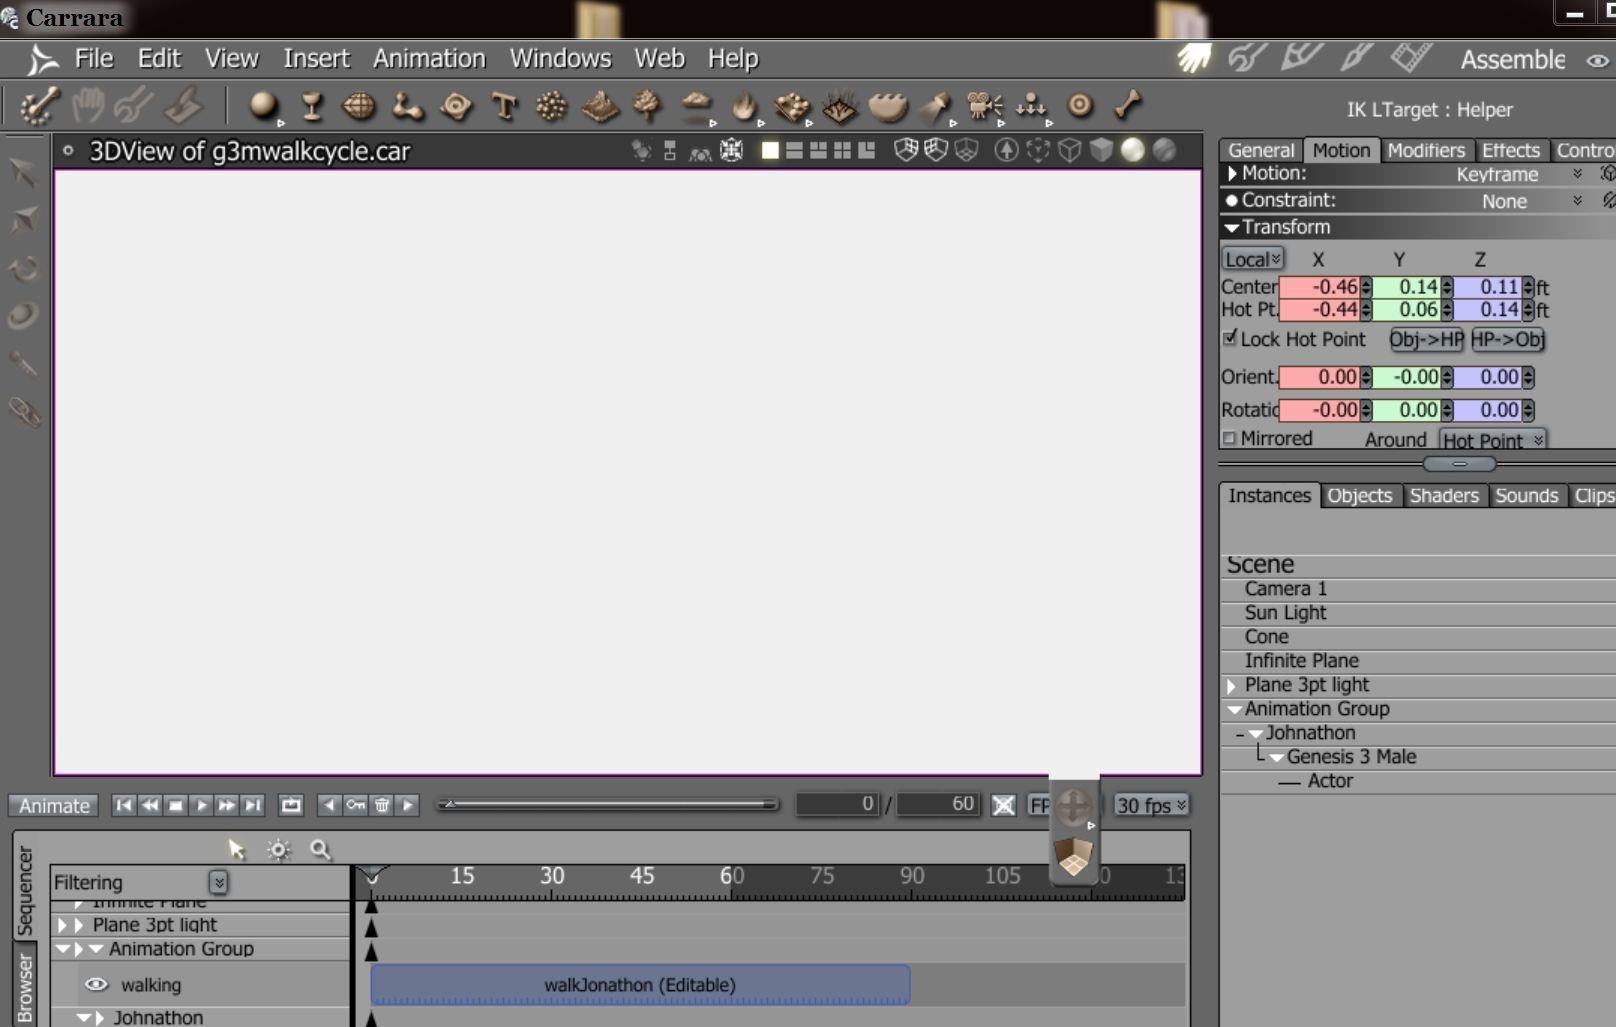Open the 30 fps dropdown
The width and height of the screenshot is (1616, 1027).
coord(1151,806)
